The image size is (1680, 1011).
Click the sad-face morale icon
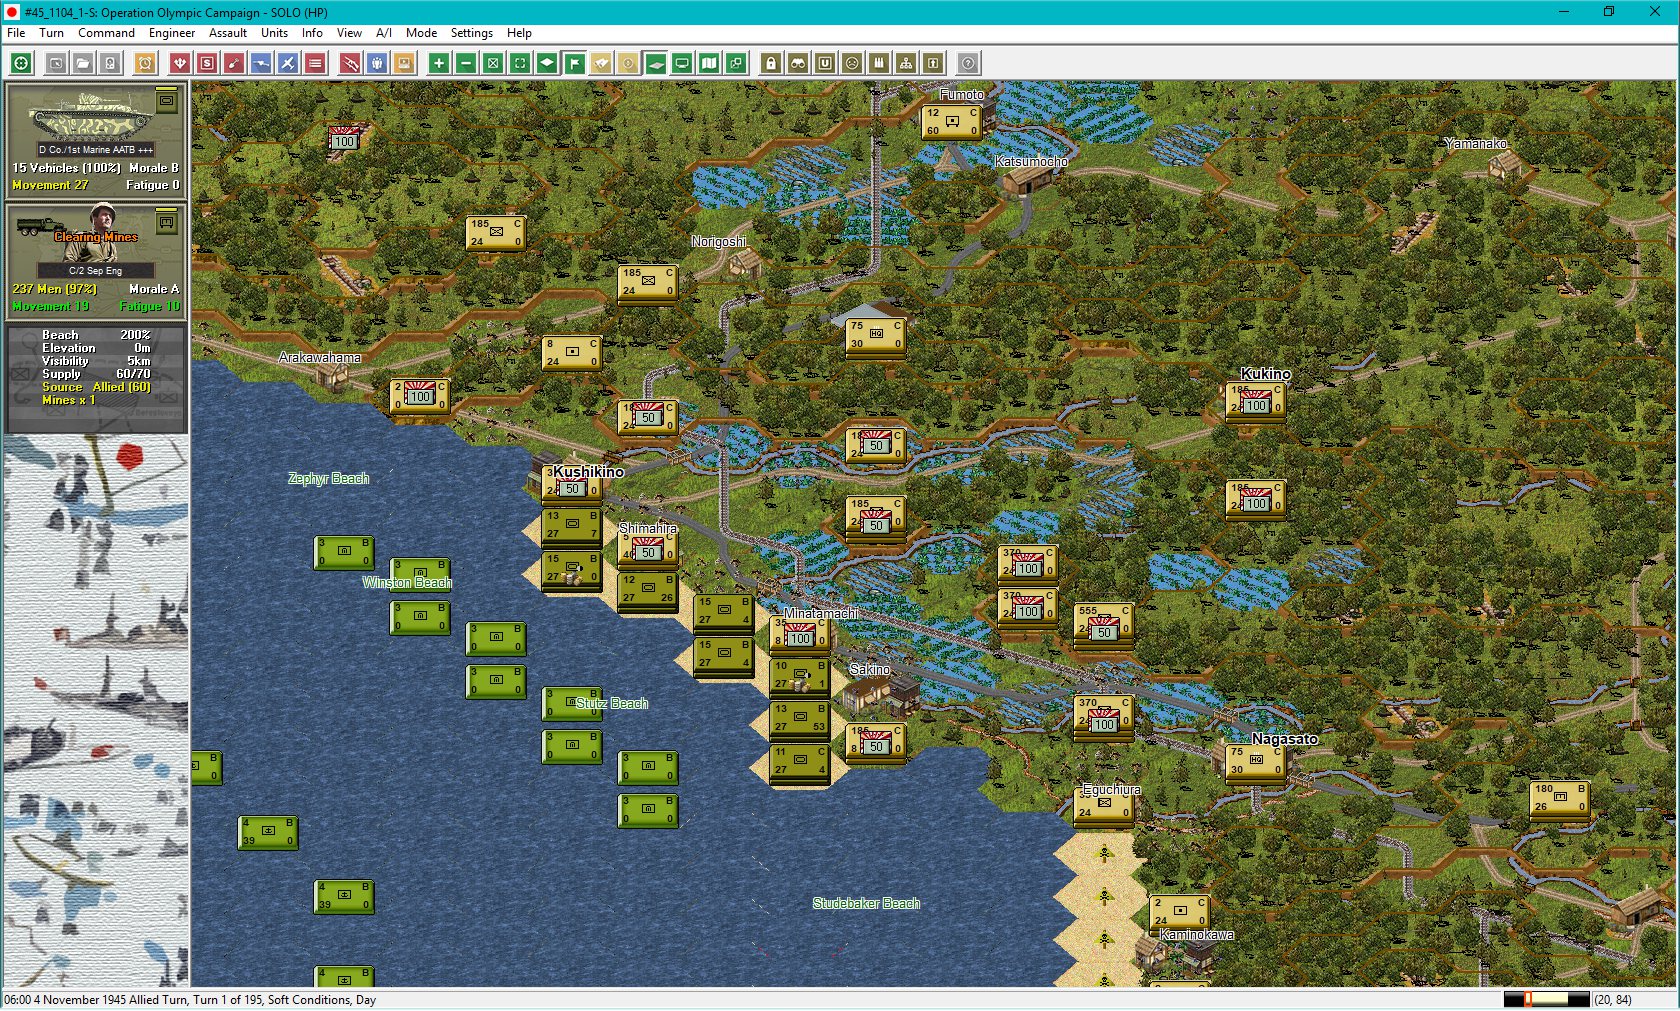pos(852,63)
